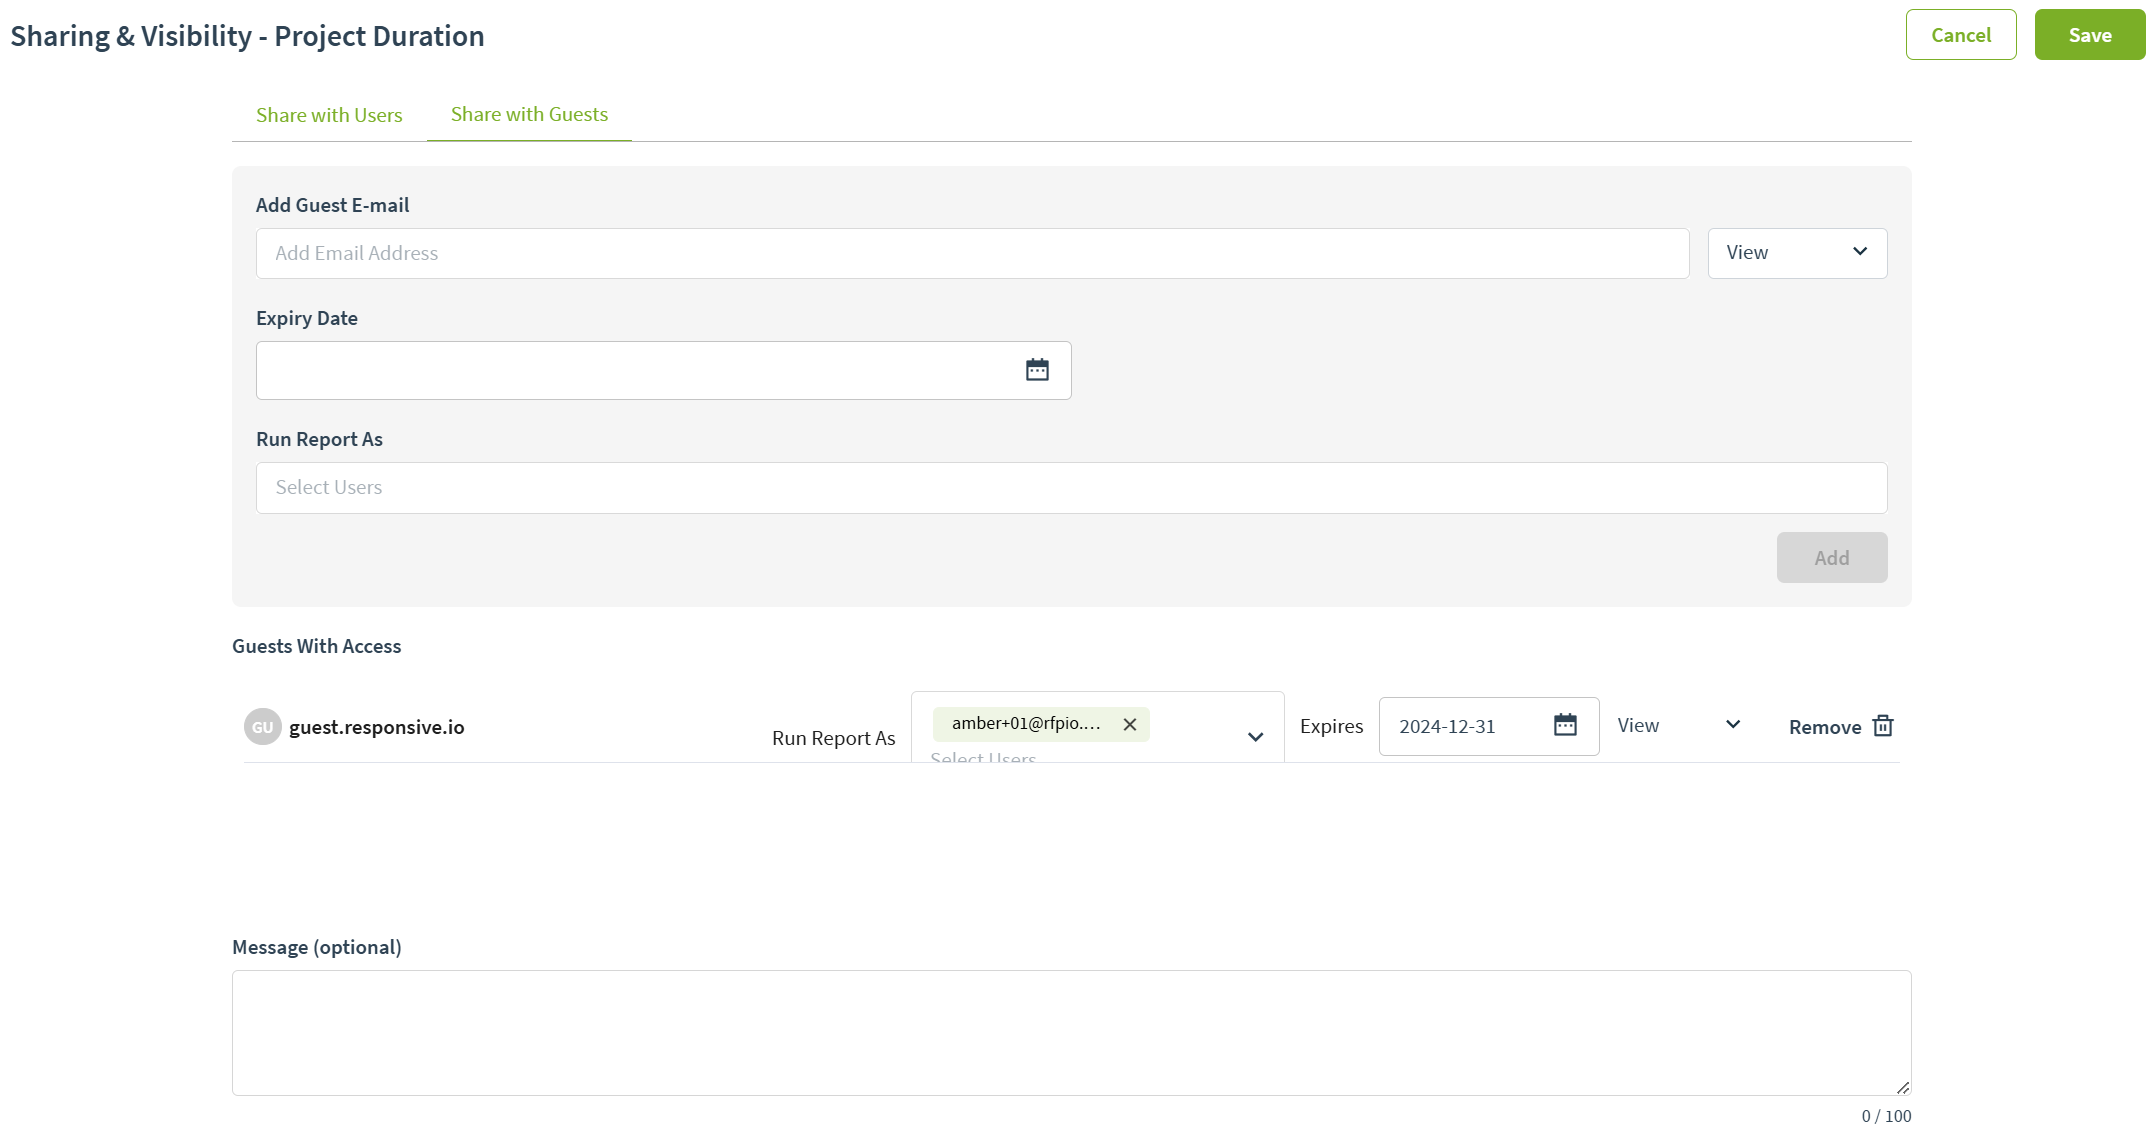The height and width of the screenshot is (1126, 2149).
Task: Click the GU guest avatar icon
Action: (262, 727)
